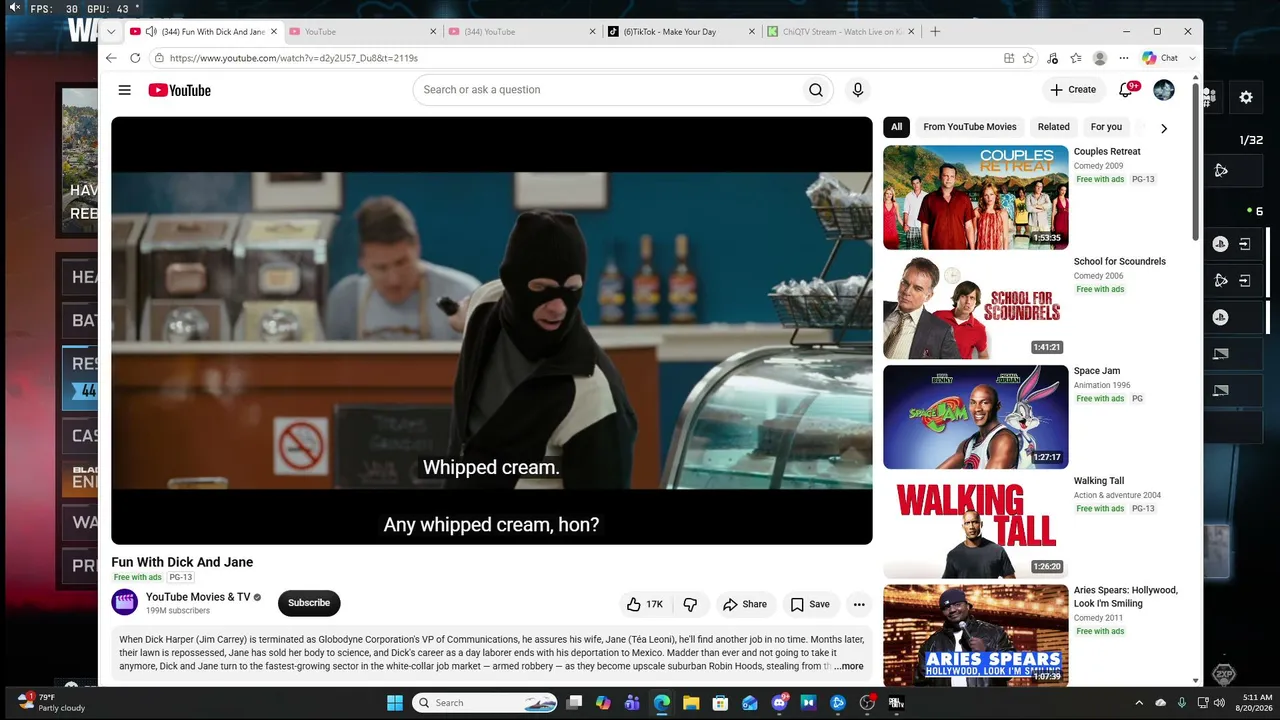Click the Windows taskbar search box
Image resolution: width=1280 pixels, height=720 pixels.
[485, 703]
